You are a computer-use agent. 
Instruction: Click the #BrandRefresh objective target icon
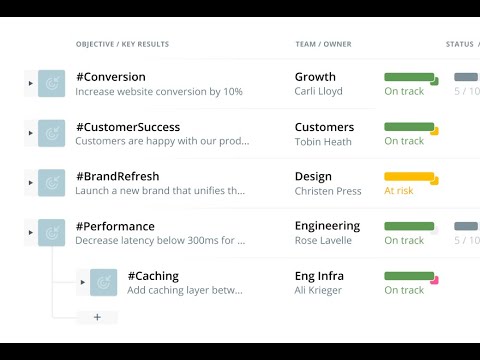(x=51, y=183)
